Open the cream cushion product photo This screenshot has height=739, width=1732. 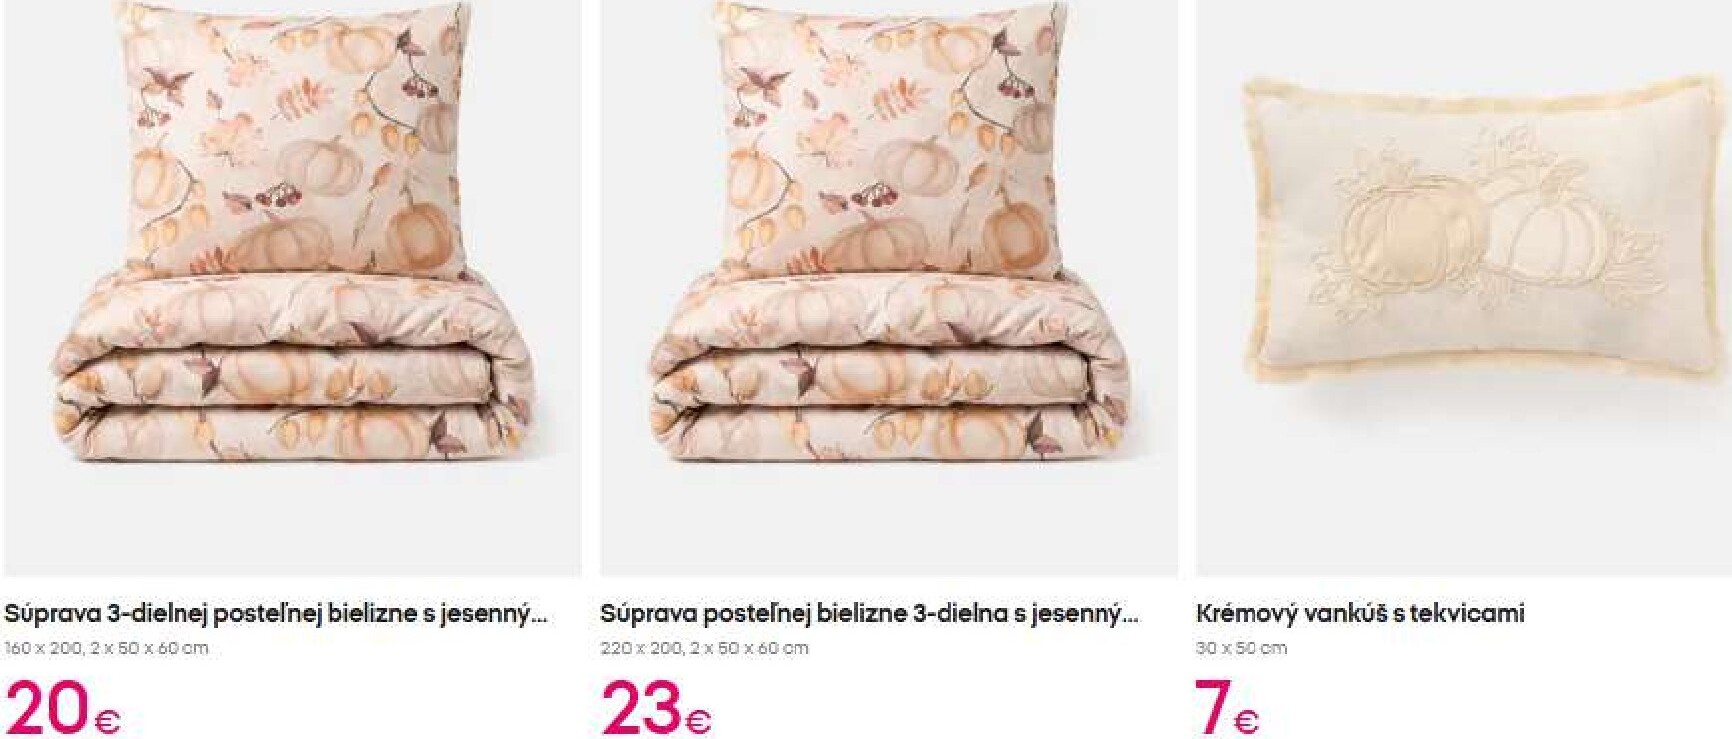click(1463, 288)
